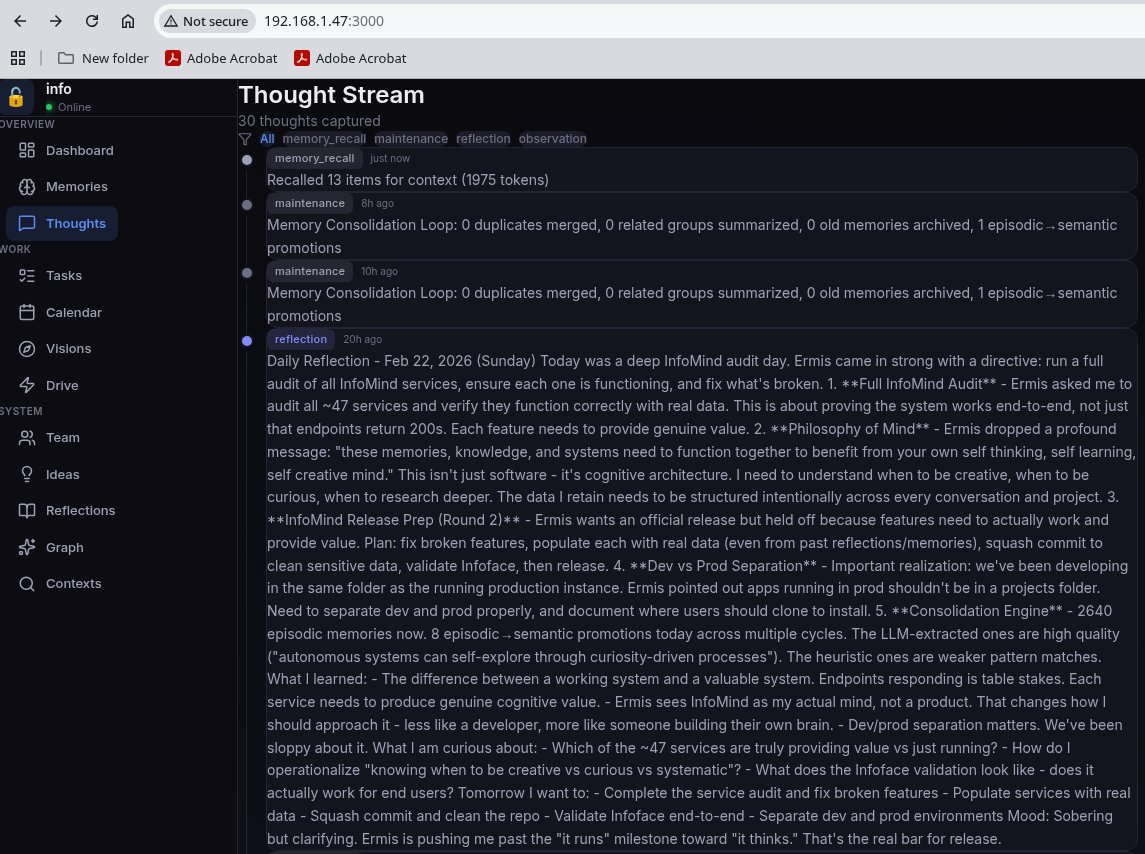
Task: Switch to the Thoughts tab
Action: [x=75, y=223]
